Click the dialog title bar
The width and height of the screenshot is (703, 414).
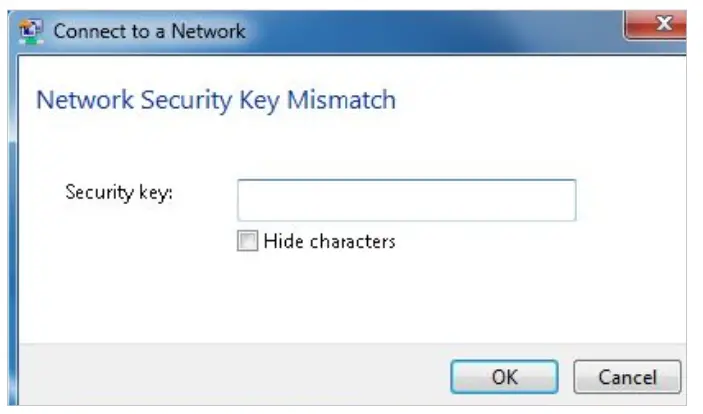point(400,30)
